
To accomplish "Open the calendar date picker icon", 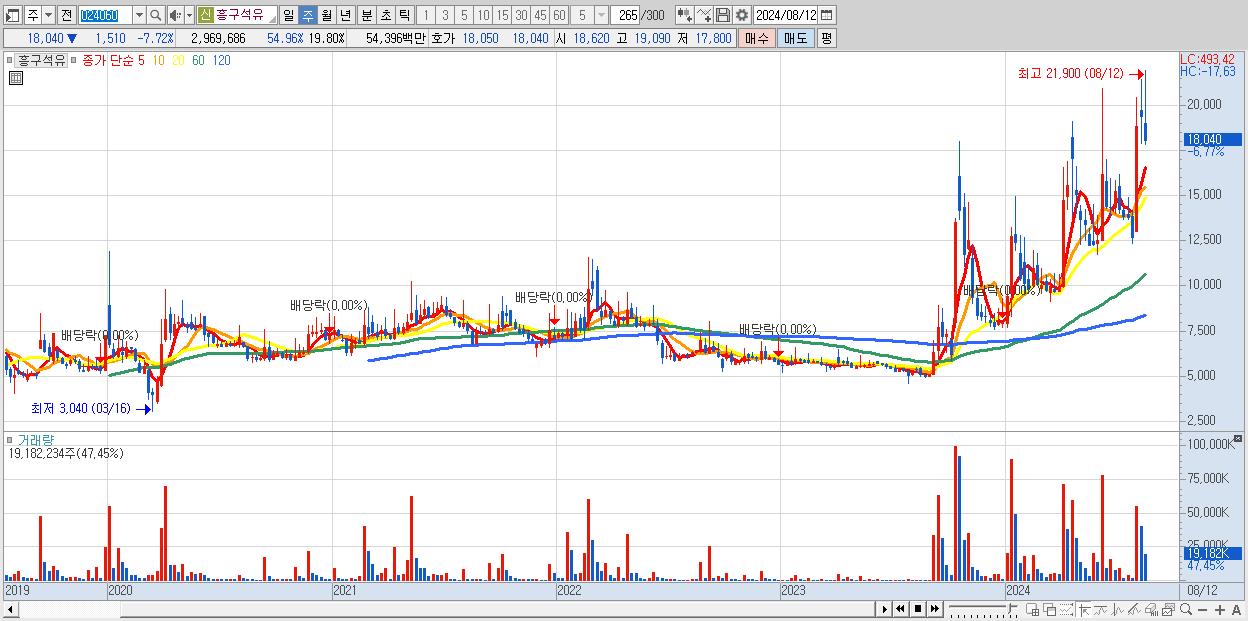I will coord(826,15).
